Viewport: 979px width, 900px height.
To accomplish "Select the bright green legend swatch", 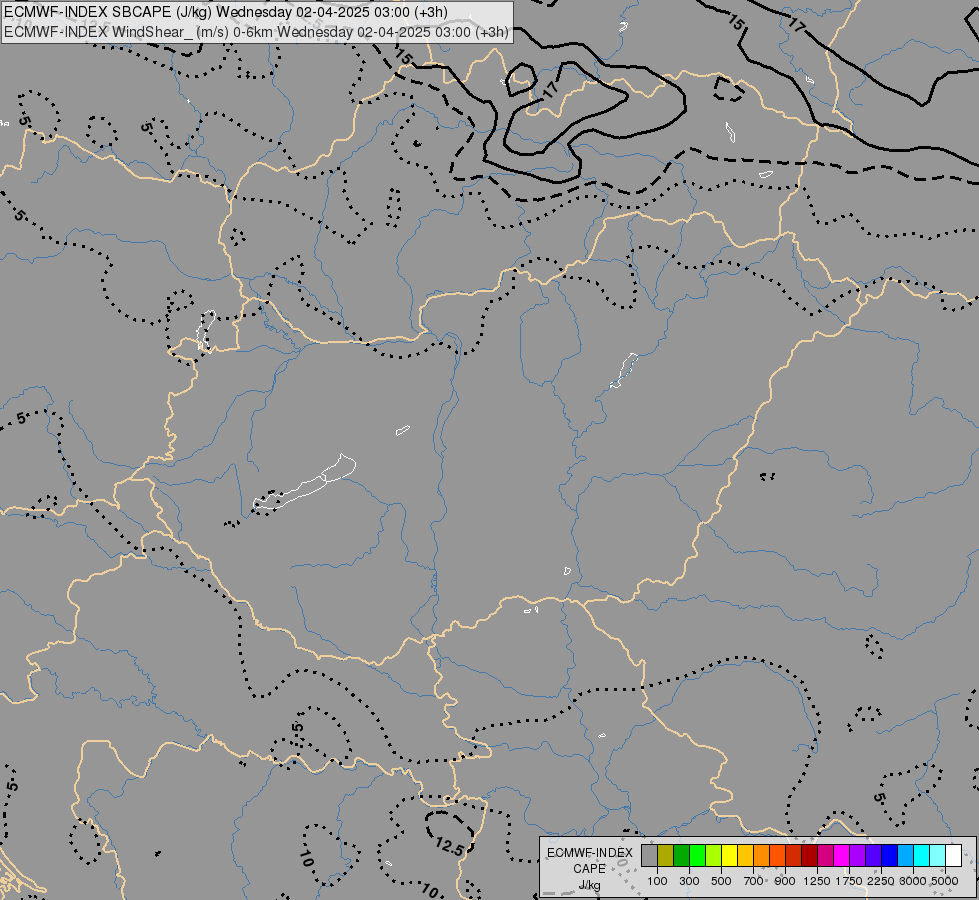I will (x=697, y=855).
